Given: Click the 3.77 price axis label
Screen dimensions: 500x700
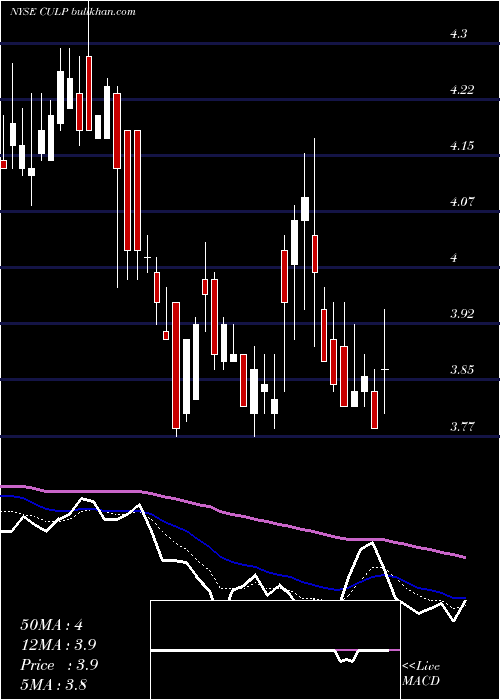Looking at the screenshot, I should pyautogui.click(x=462, y=427).
